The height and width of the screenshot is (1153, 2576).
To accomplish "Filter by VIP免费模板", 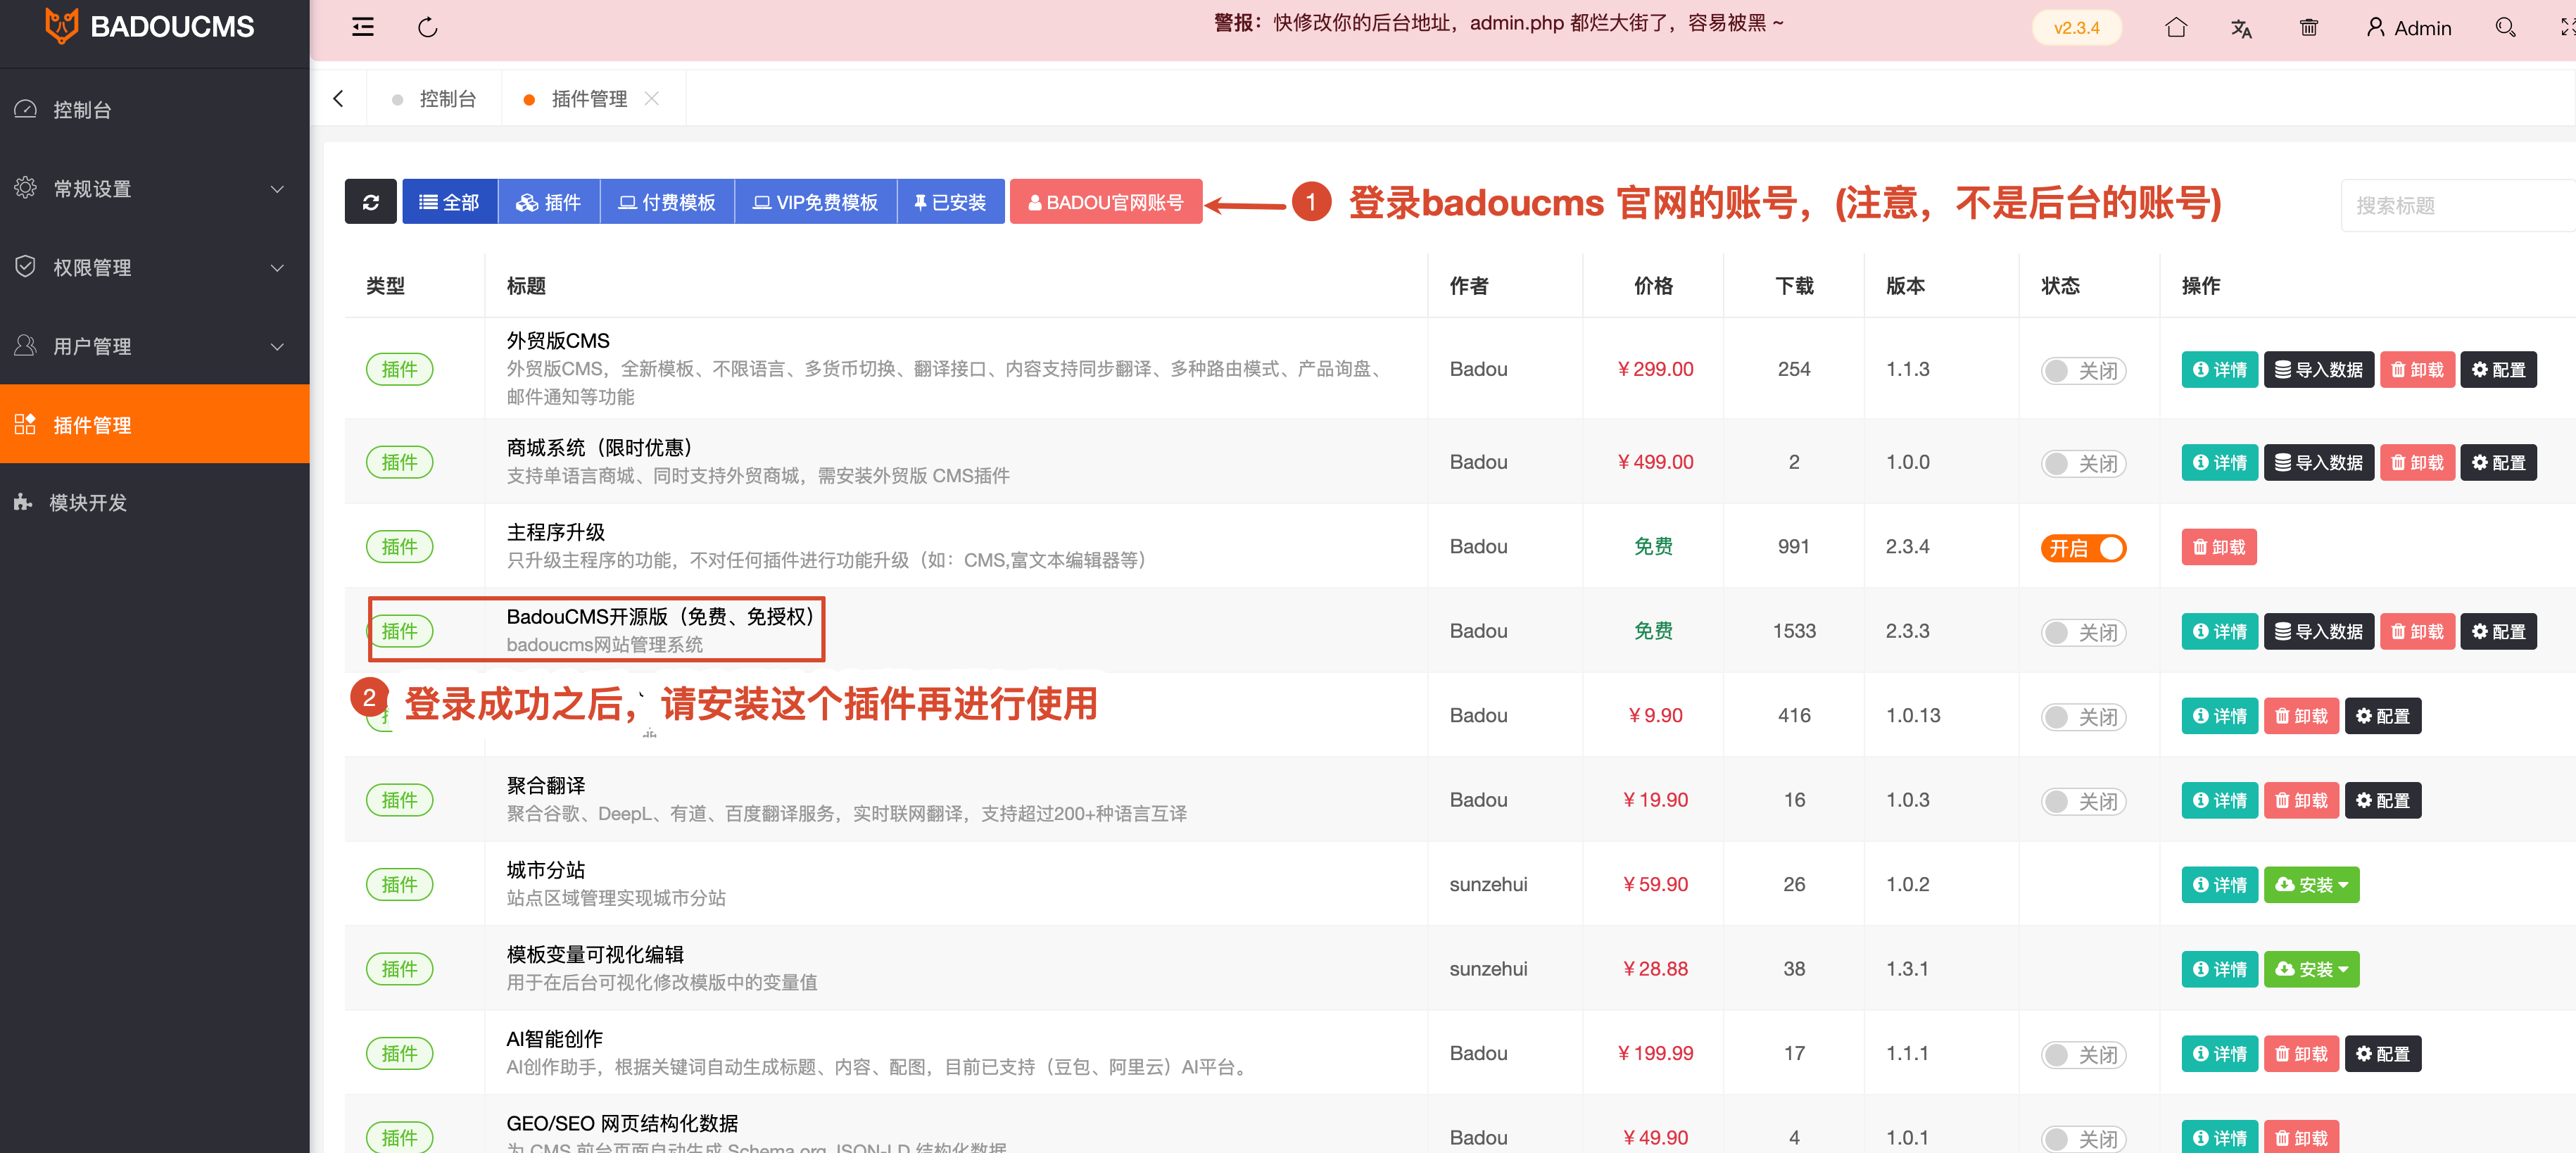I will (815, 202).
